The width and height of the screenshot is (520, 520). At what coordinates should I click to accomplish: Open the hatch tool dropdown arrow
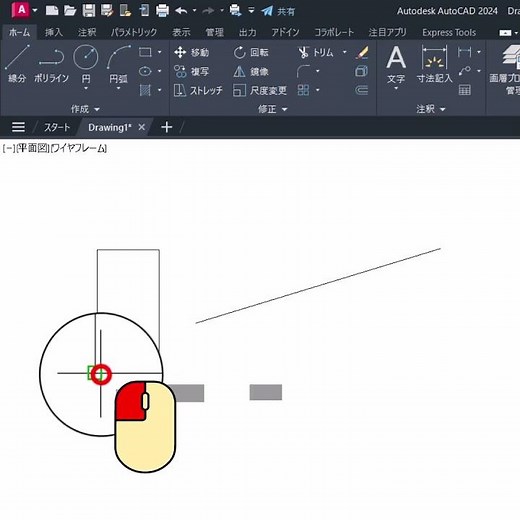point(160,90)
